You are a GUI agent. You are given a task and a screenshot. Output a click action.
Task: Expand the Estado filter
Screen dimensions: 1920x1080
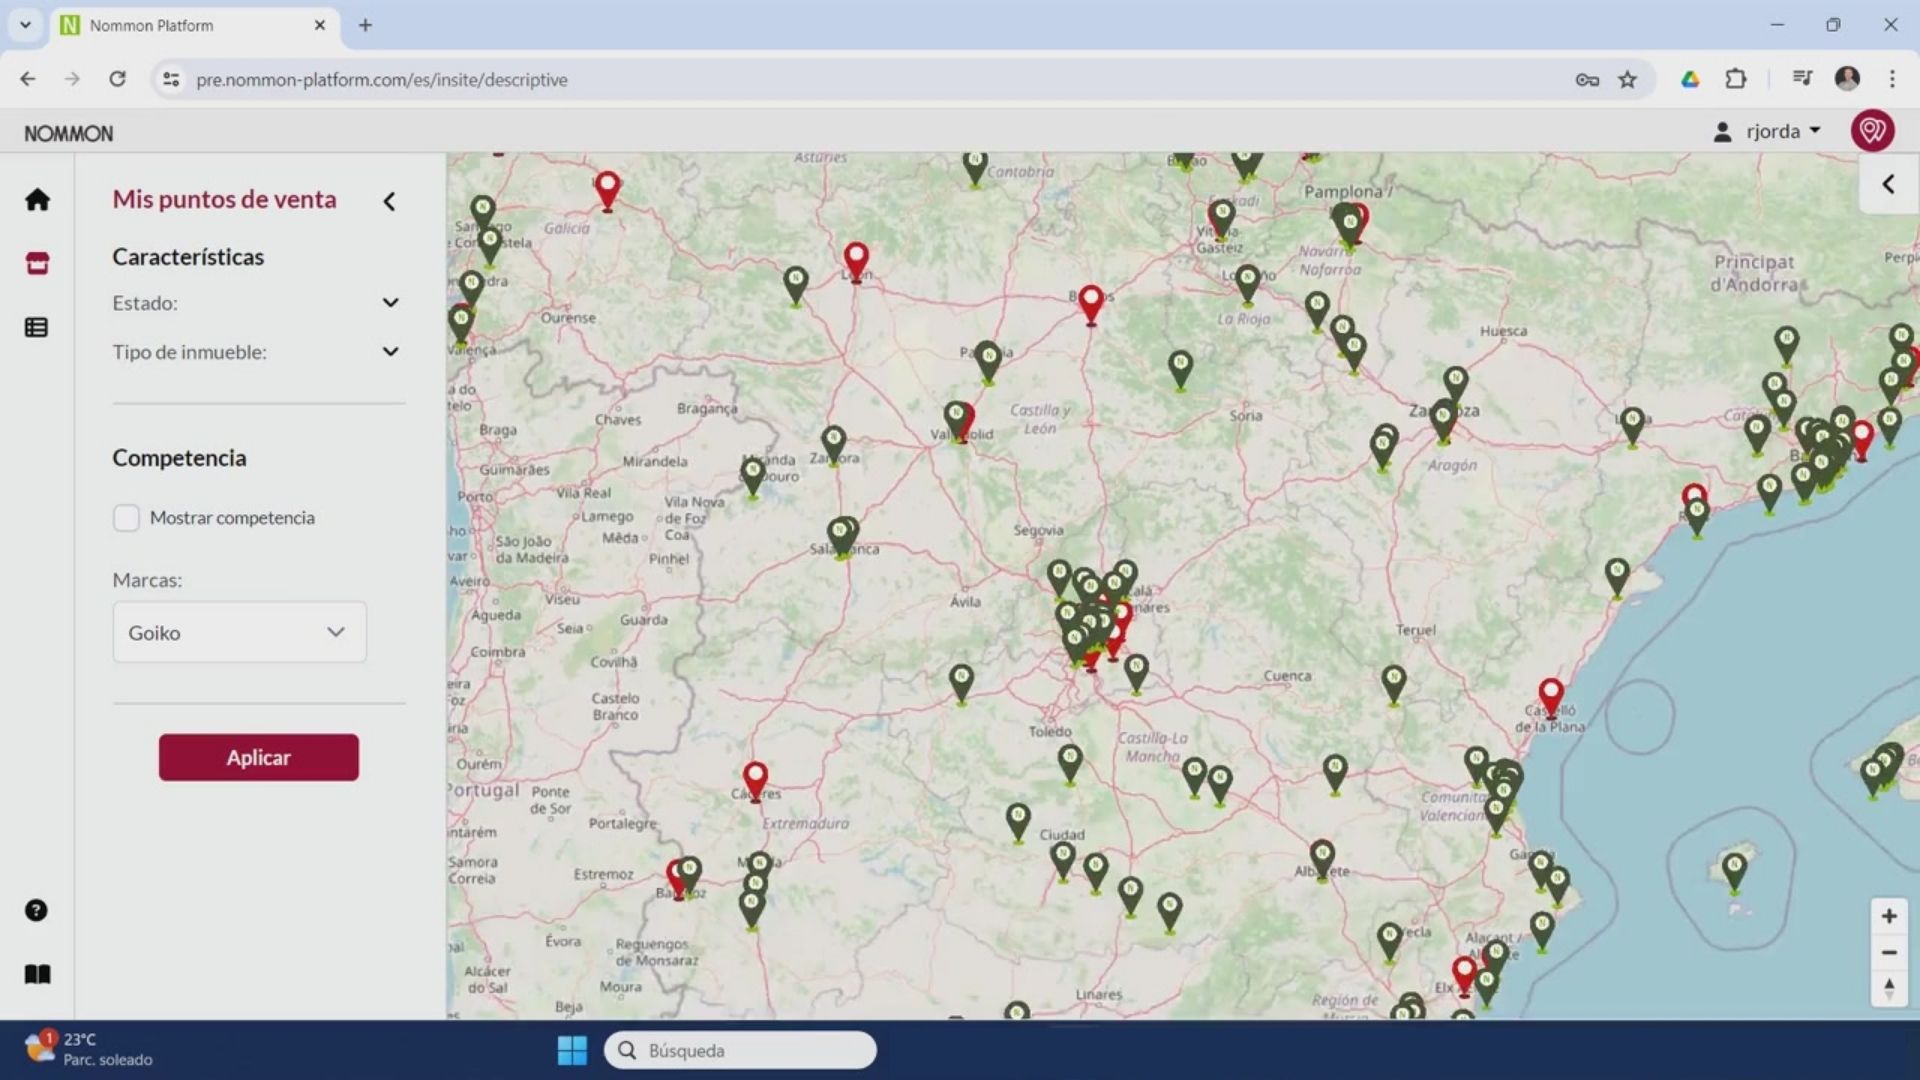(x=390, y=303)
